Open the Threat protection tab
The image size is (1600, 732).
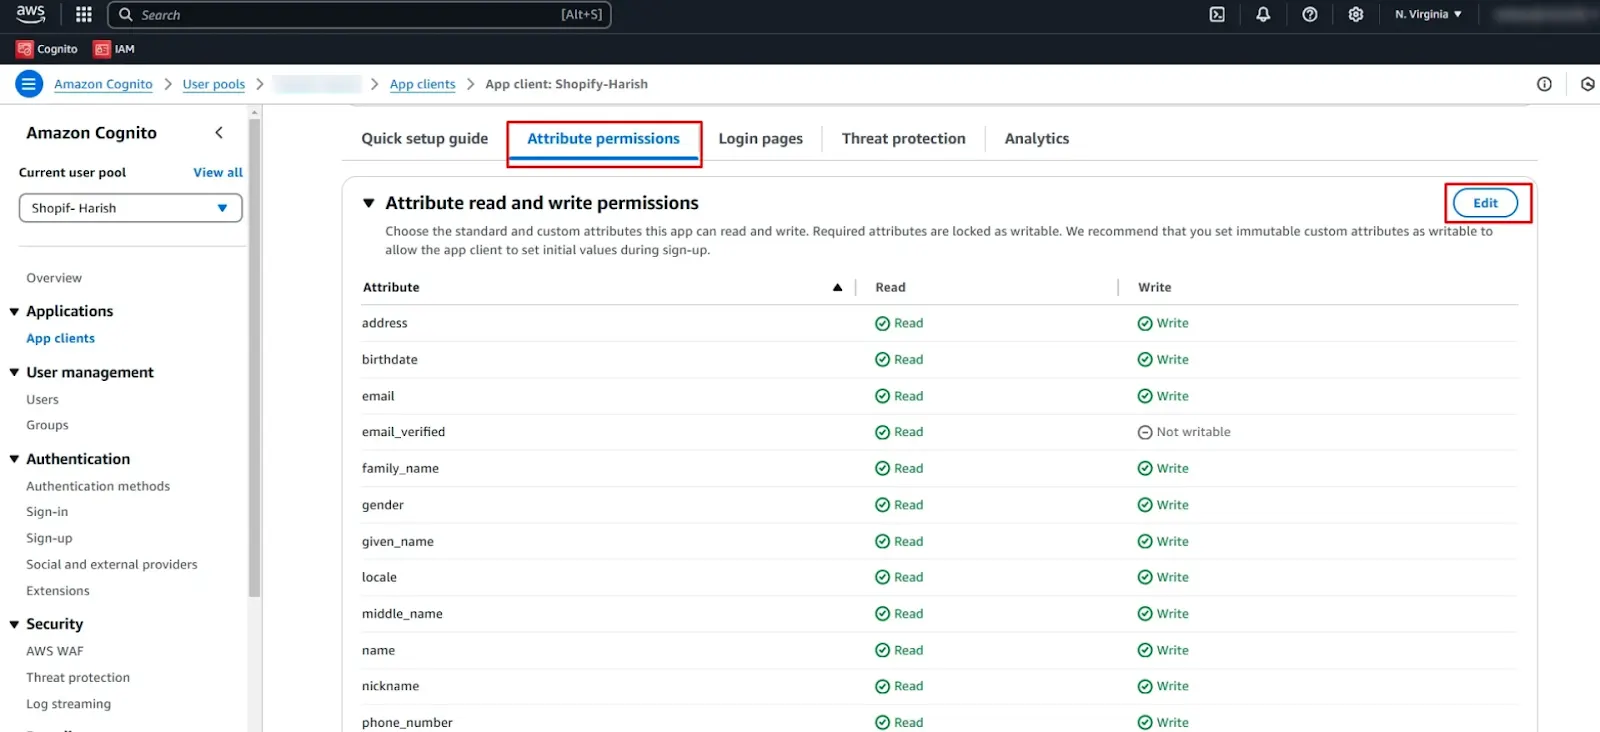coord(903,139)
